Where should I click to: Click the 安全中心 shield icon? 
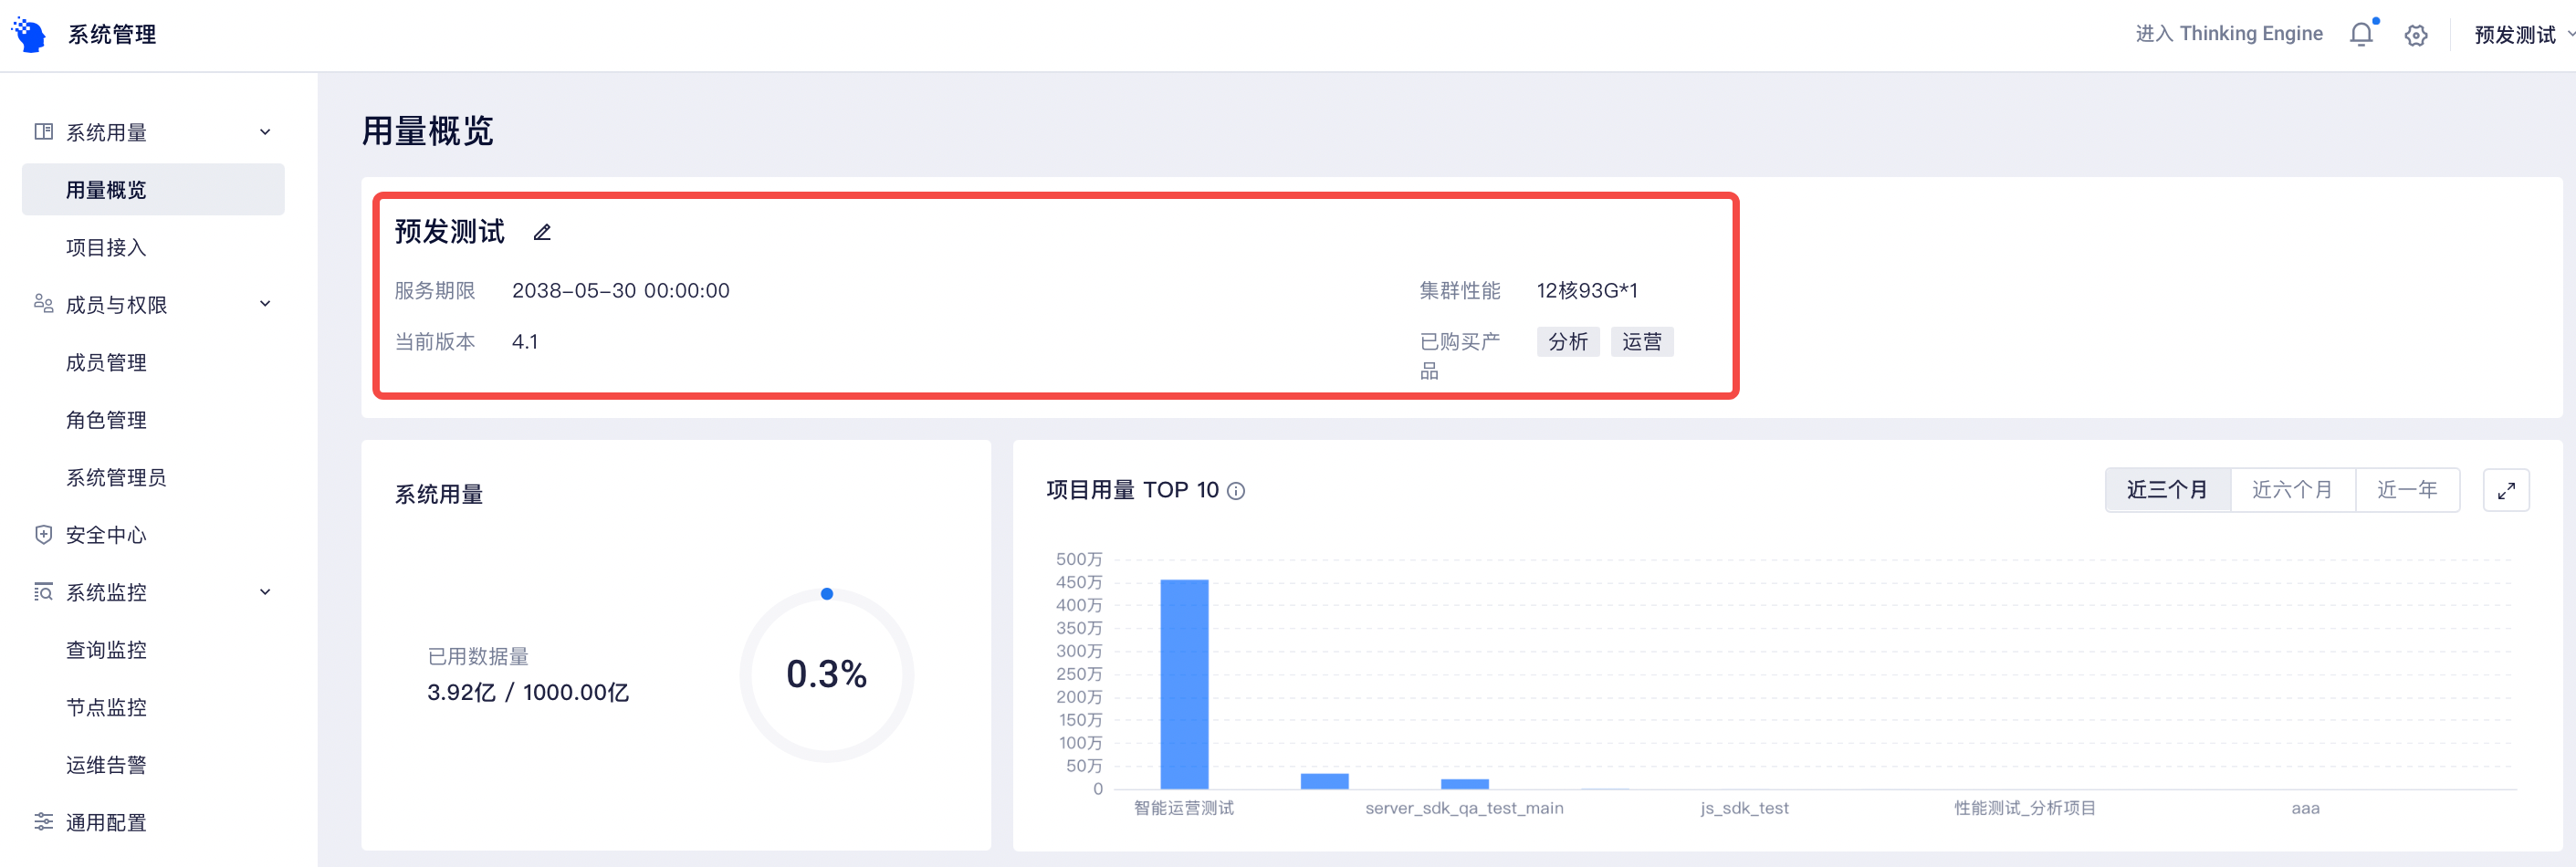43,534
